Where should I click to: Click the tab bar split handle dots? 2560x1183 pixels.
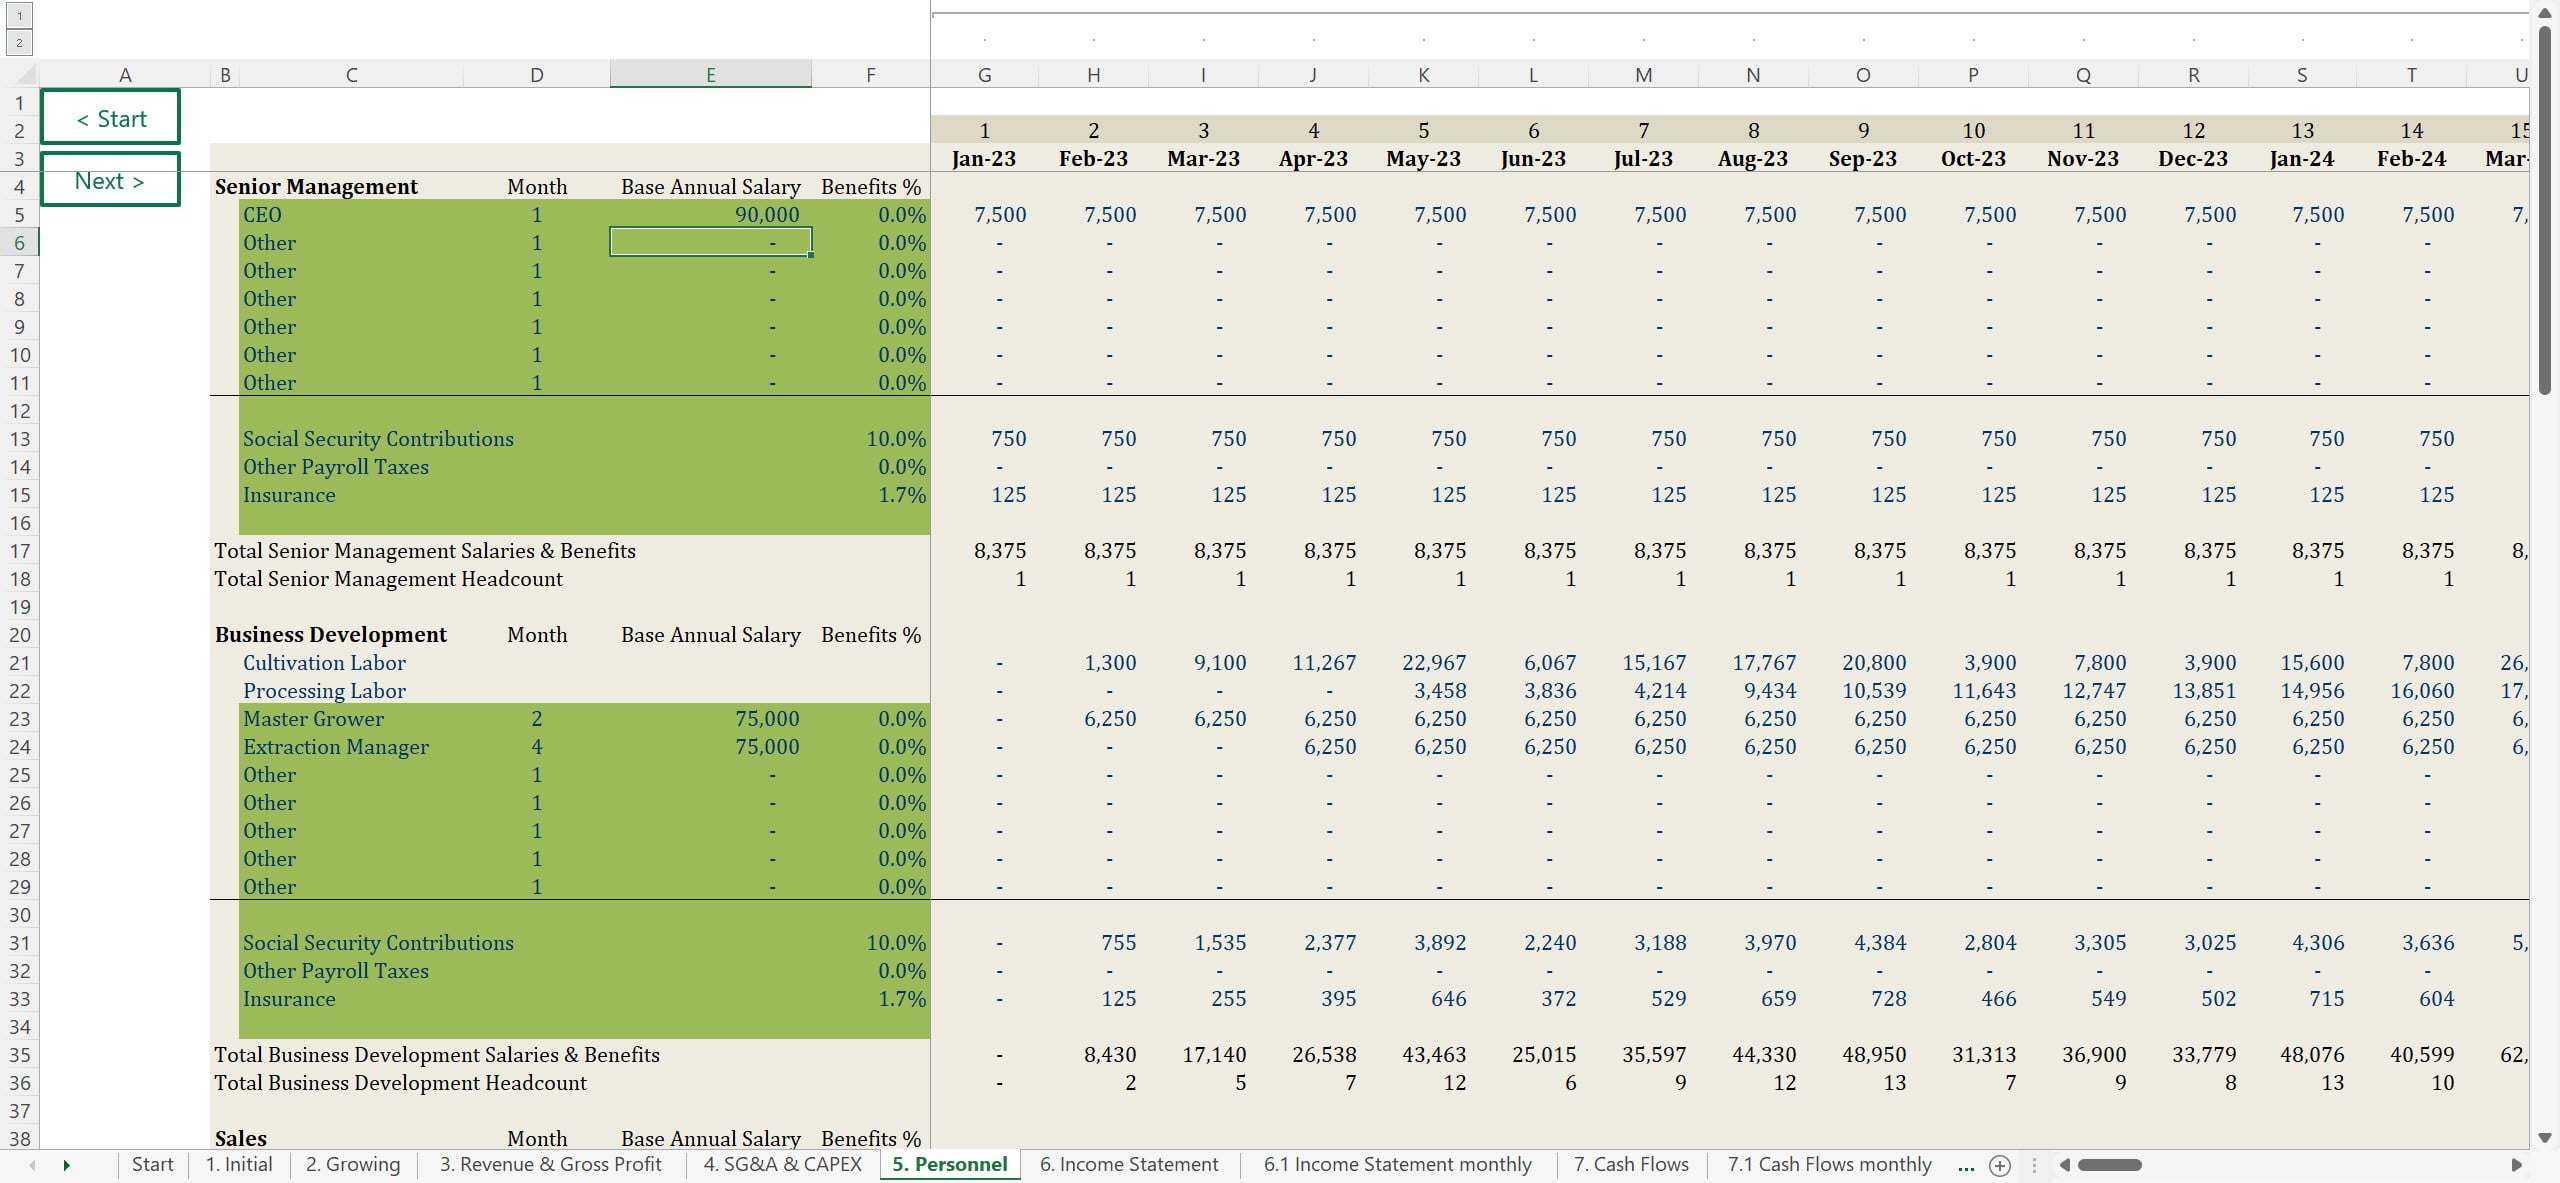pyautogui.click(x=2034, y=1165)
